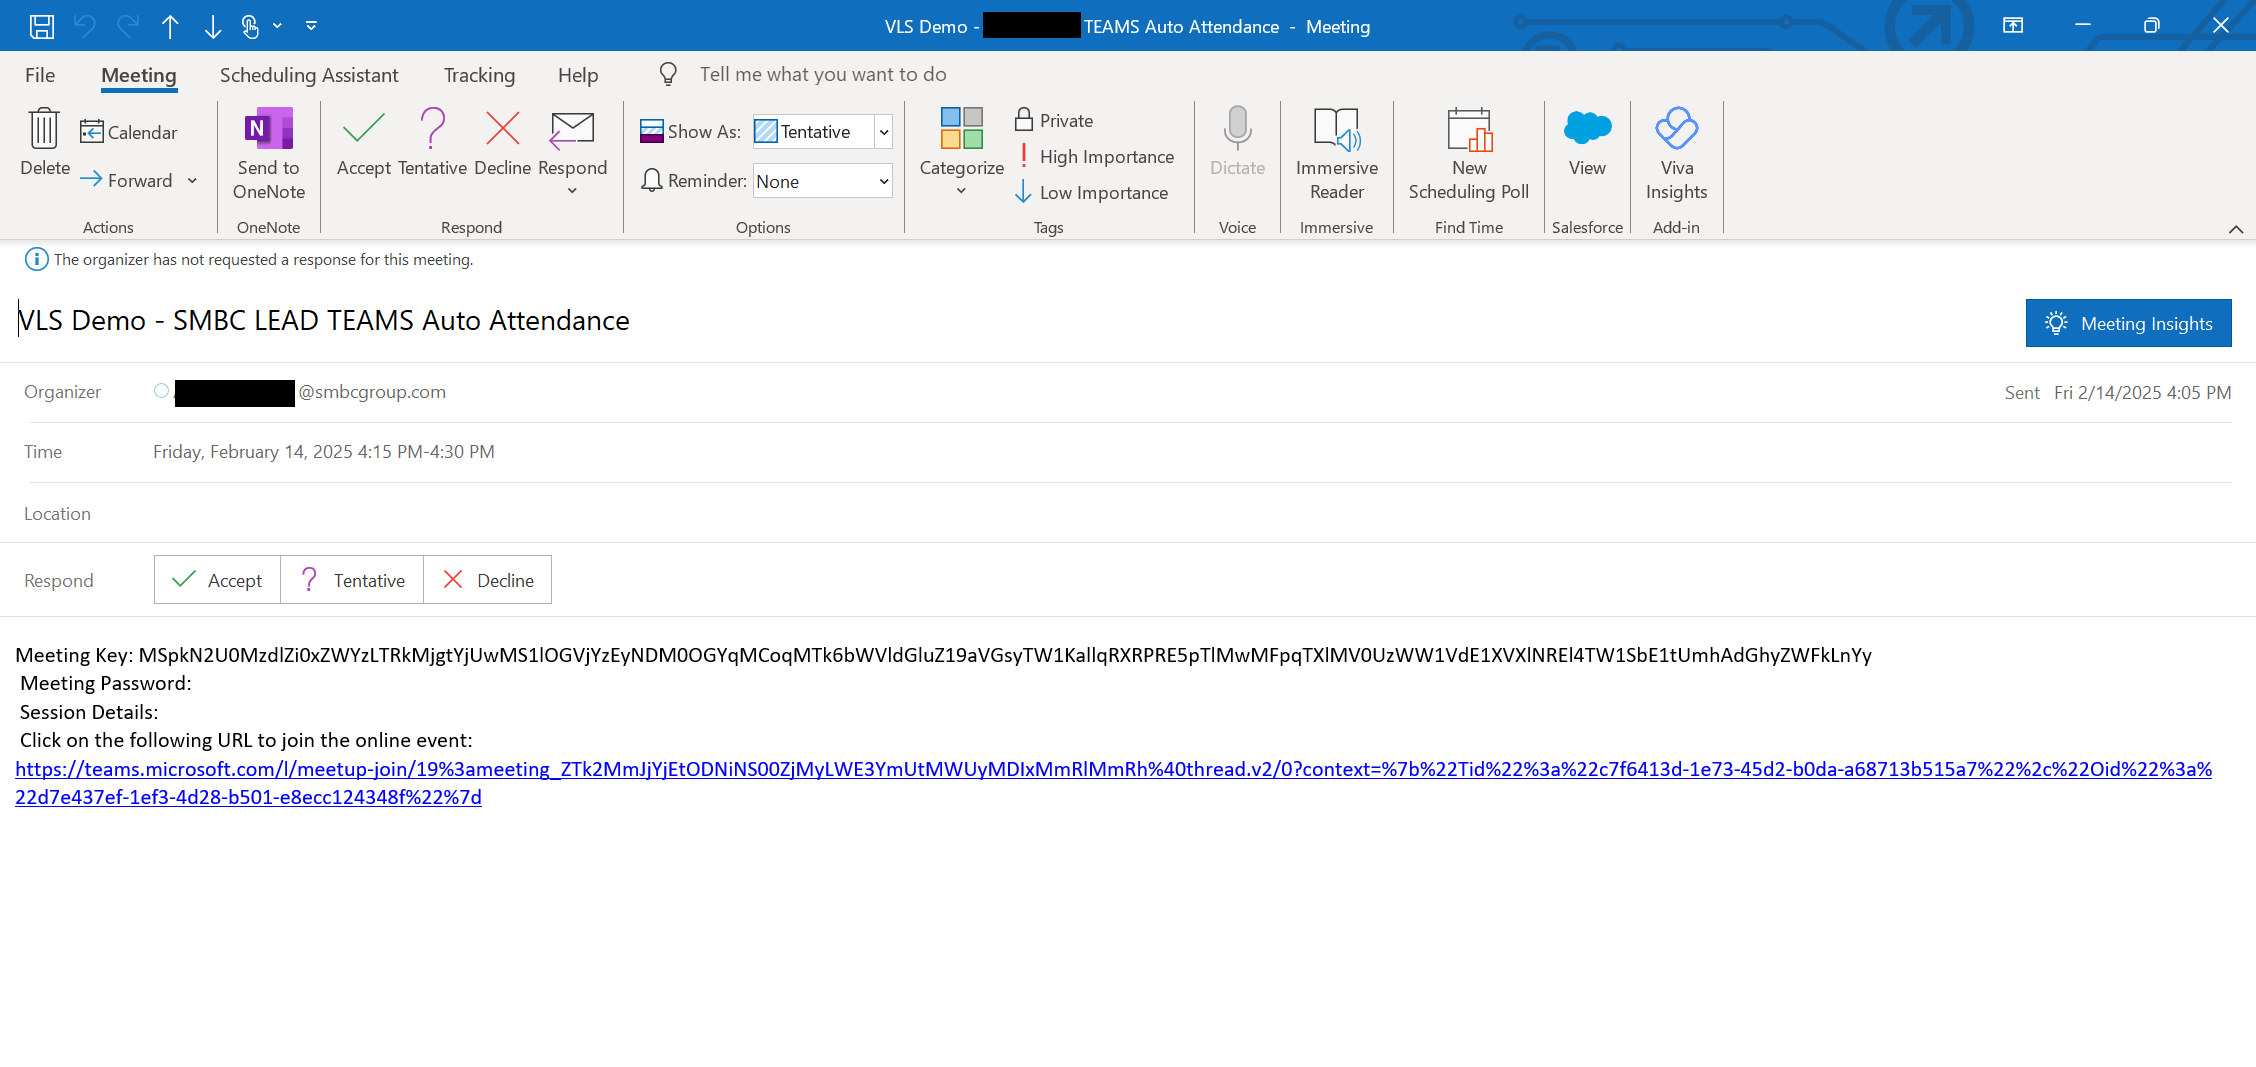Image resolution: width=2256 pixels, height=1067 pixels.
Task: Collapse the ribbon with chevron
Action: tap(2235, 229)
